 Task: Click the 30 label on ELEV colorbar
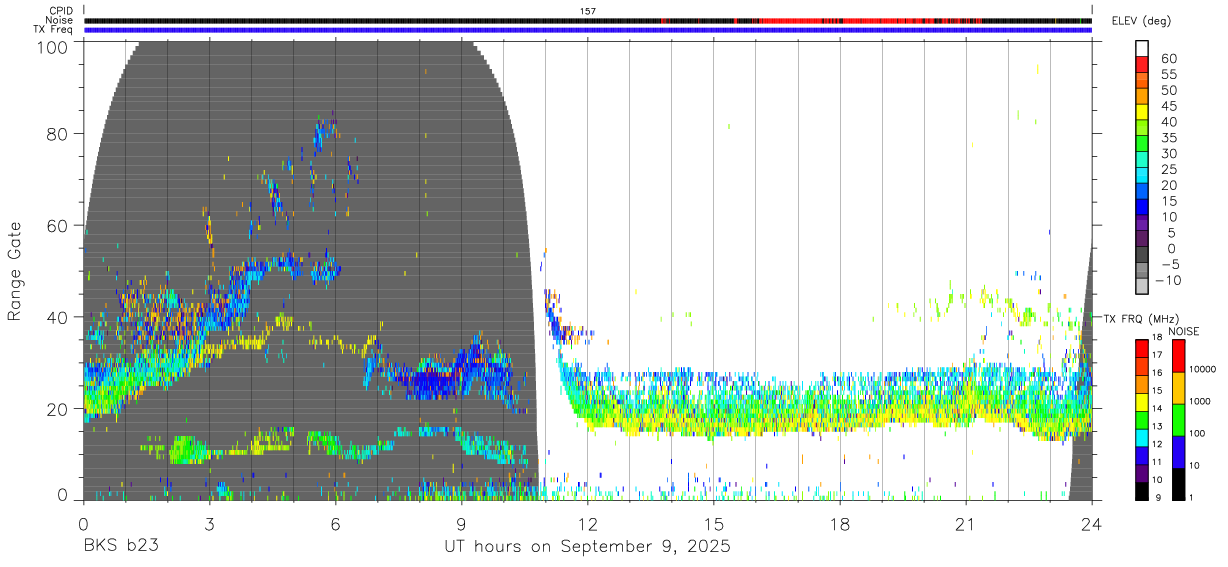1168,154
